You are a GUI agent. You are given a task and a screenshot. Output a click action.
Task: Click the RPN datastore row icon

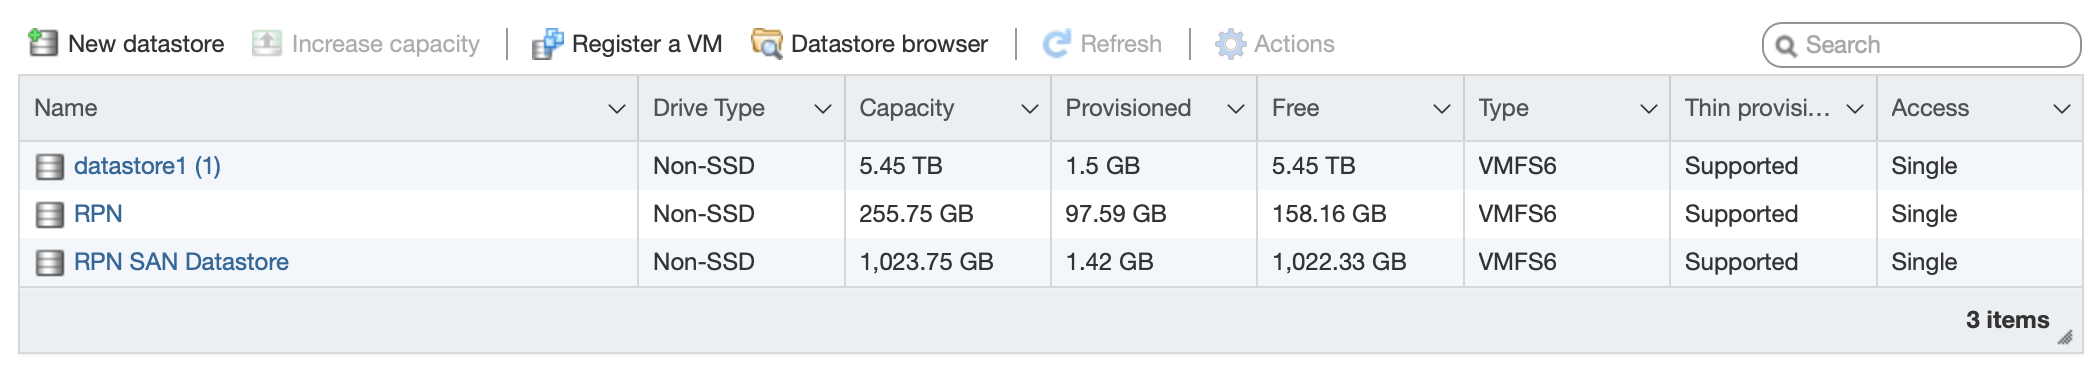click(50, 214)
